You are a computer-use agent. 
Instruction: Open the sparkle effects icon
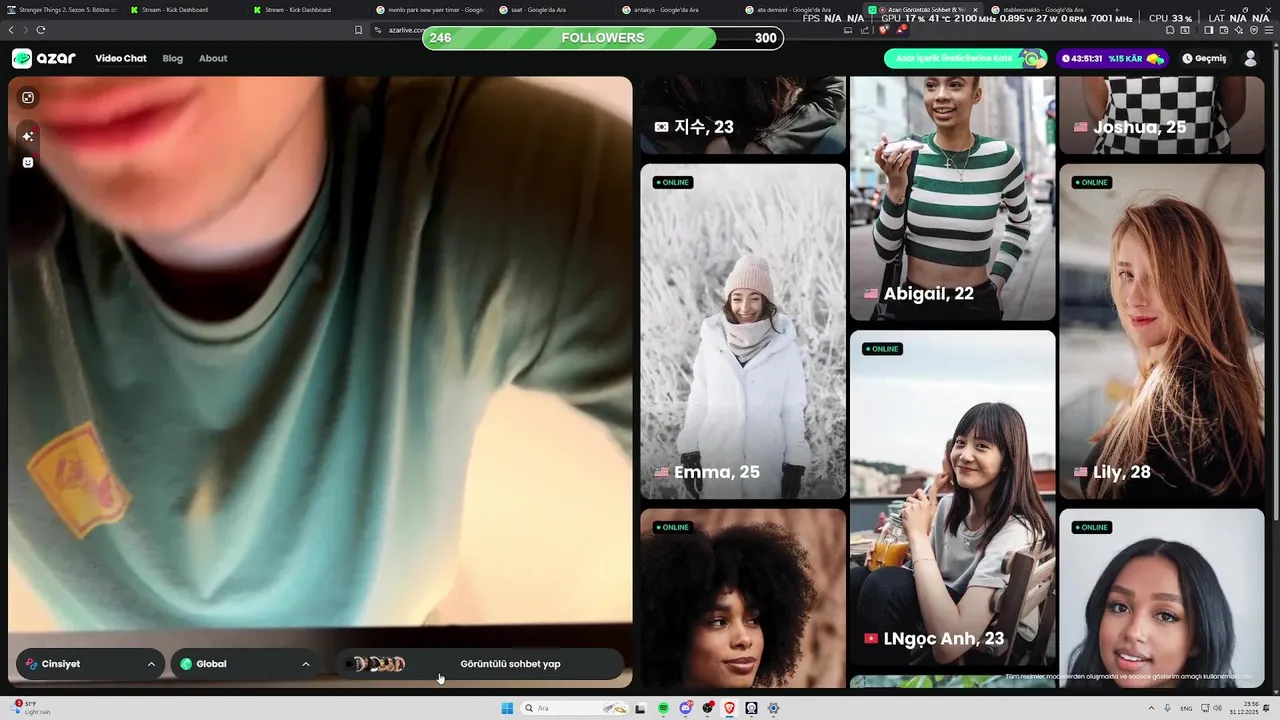click(x=28, y=136)
